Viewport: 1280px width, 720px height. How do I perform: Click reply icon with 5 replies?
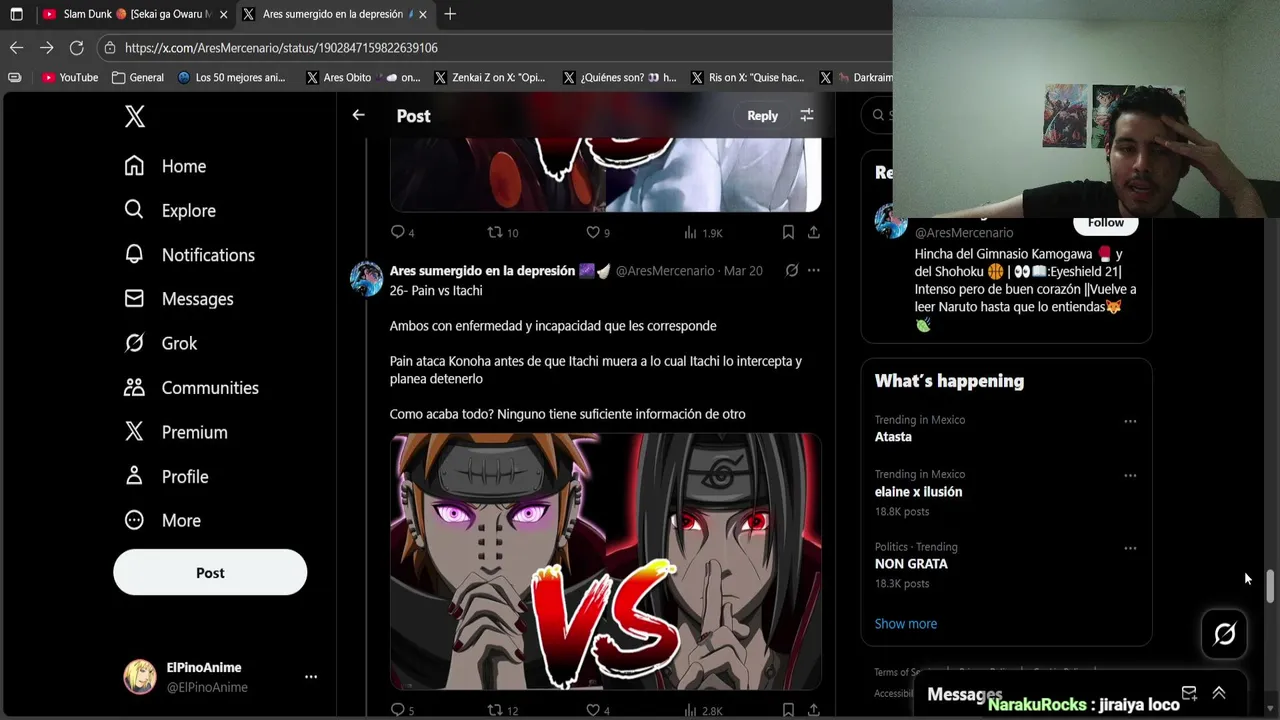point(403,711)
